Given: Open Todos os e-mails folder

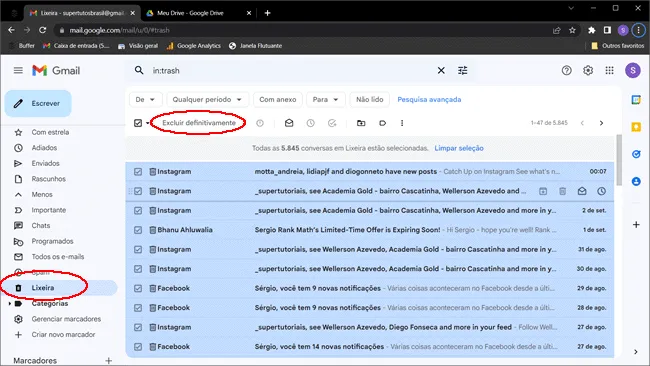Looking at the screenshot, I should pos(58,257).
